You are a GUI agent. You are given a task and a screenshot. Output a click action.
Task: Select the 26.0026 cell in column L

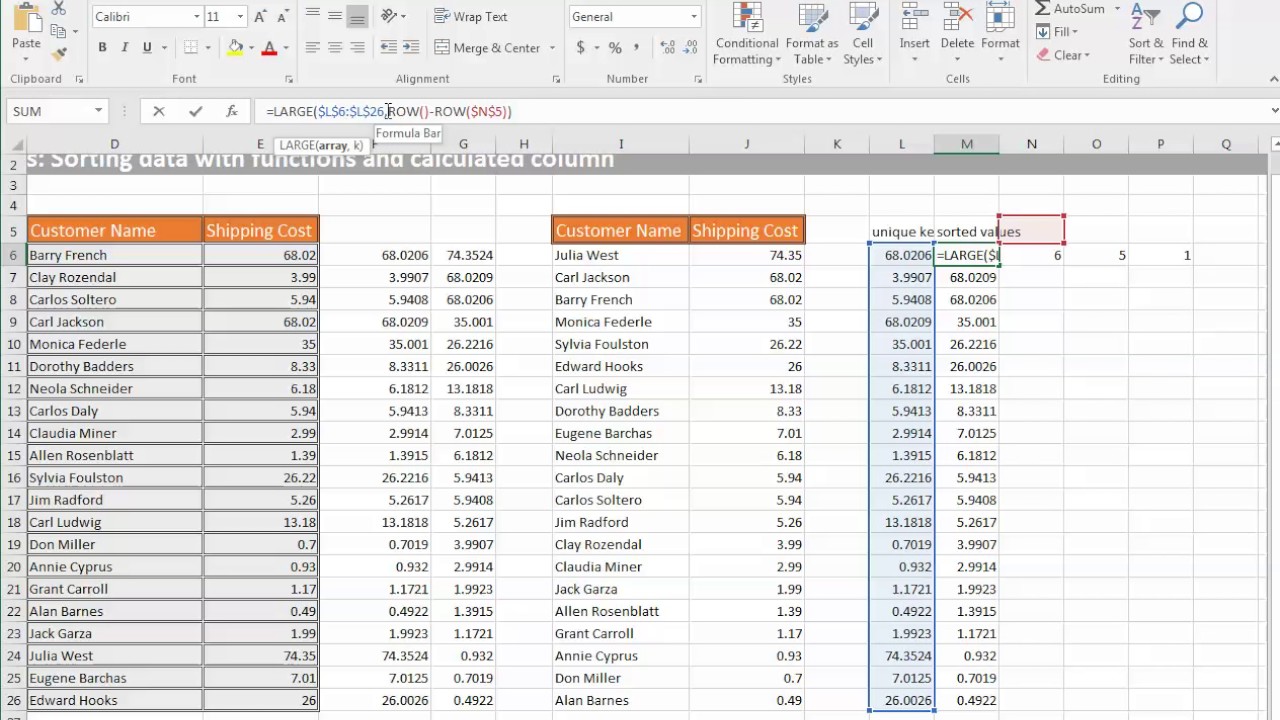tap(902, 700)
